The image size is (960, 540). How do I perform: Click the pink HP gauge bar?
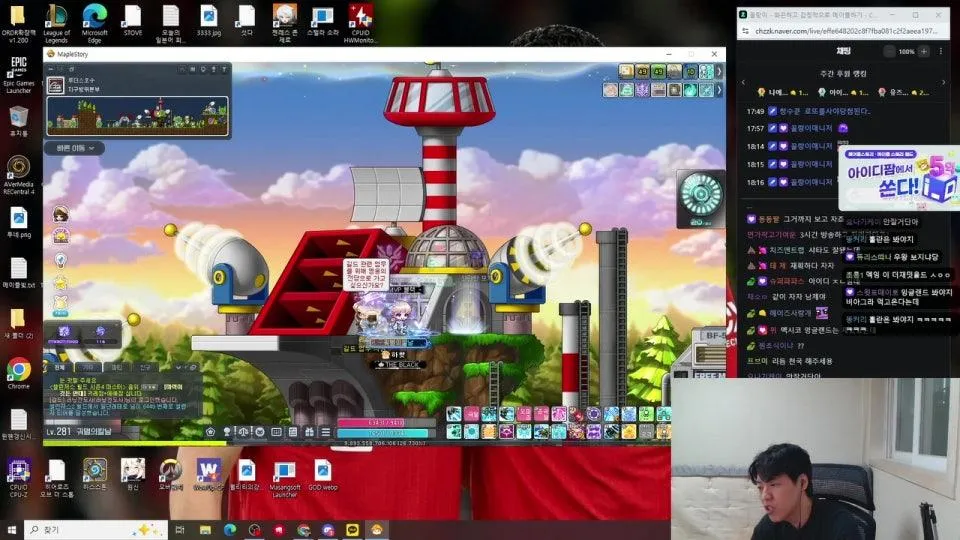pos(386,422)
